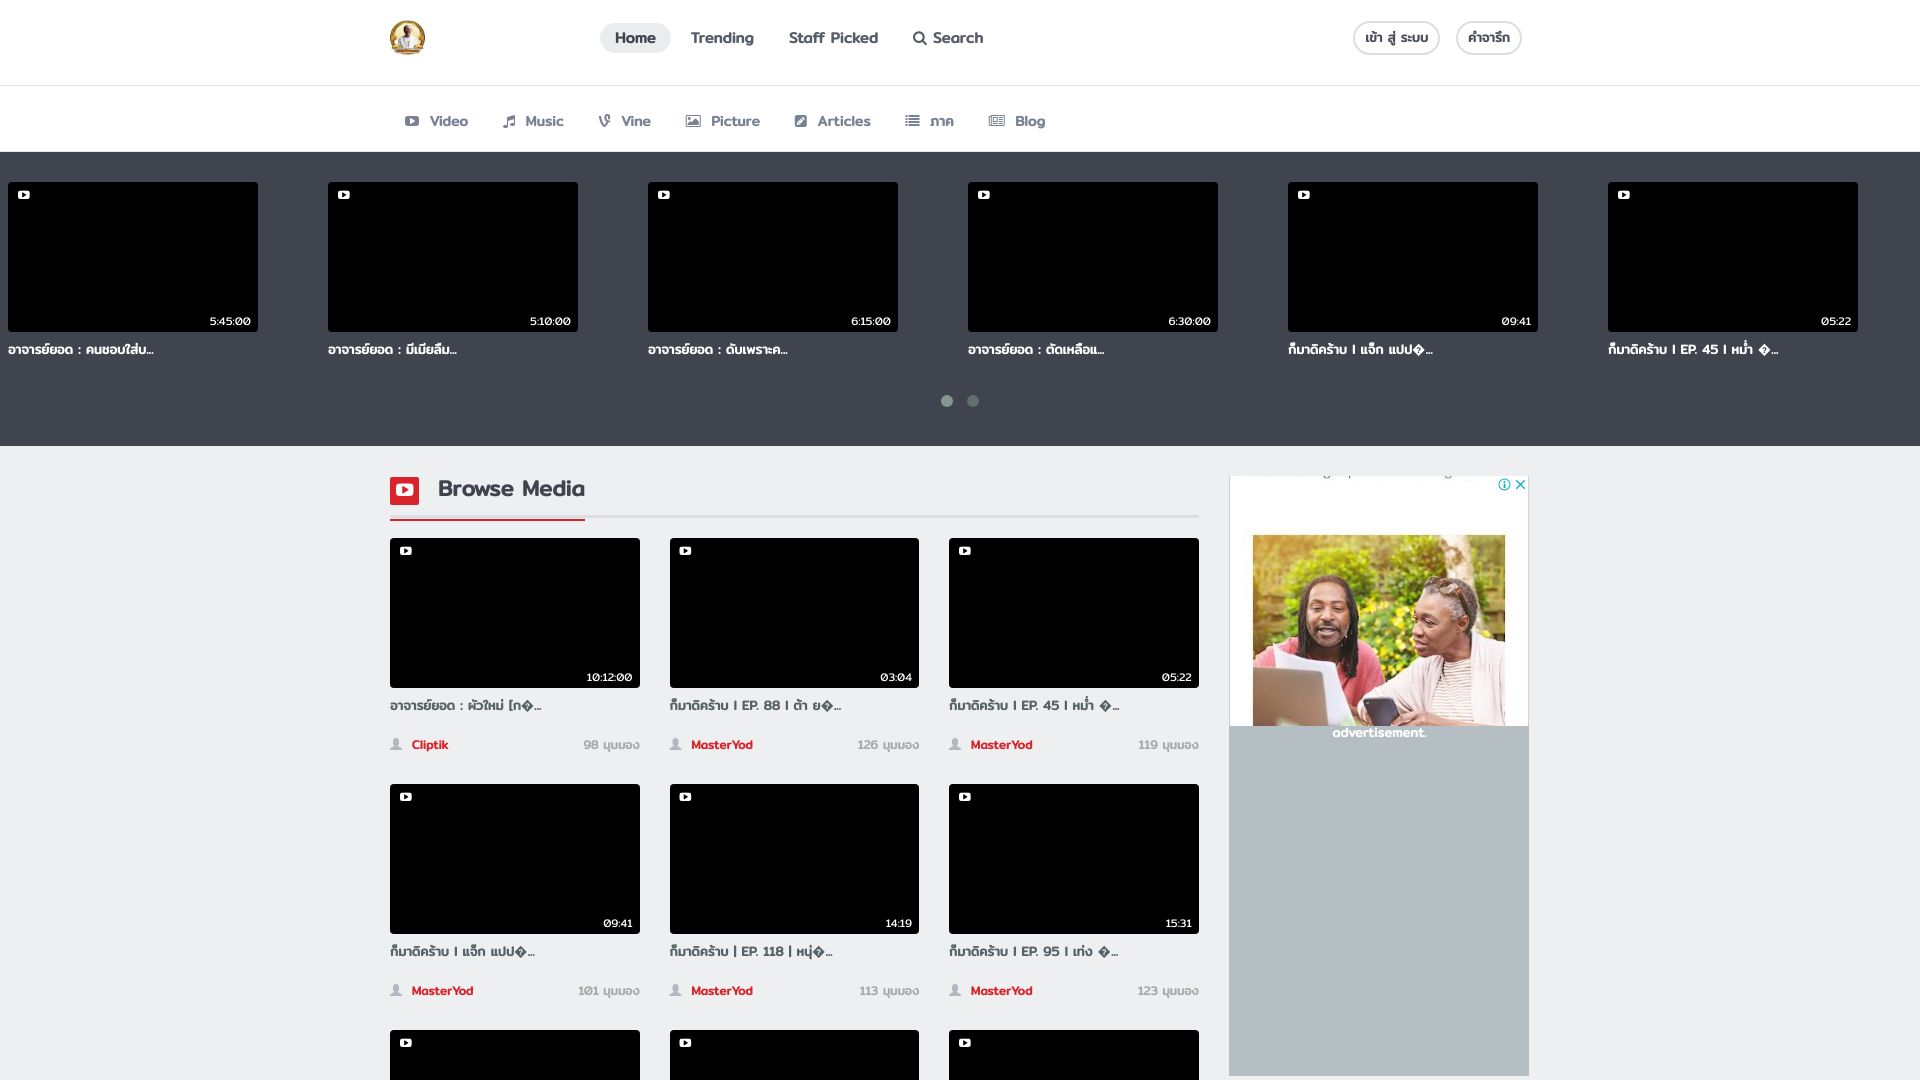Select the Video category label

pos(449,121)
